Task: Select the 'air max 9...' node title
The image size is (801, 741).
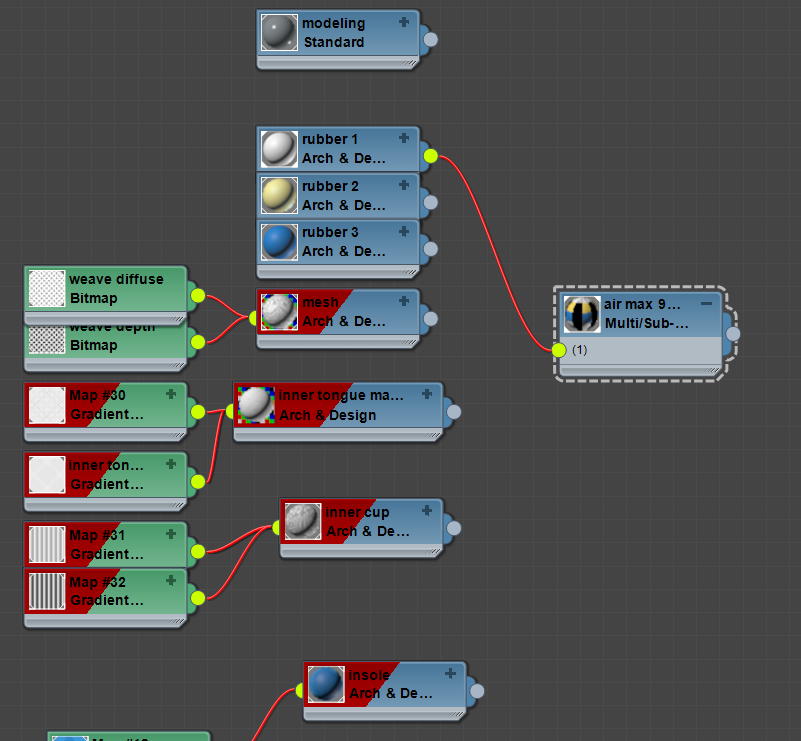Action: (642, 304)
